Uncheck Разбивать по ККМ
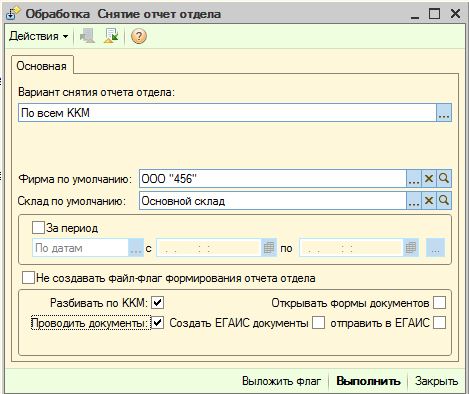Viewport: 469px width, 394px height. click(157, 303)
